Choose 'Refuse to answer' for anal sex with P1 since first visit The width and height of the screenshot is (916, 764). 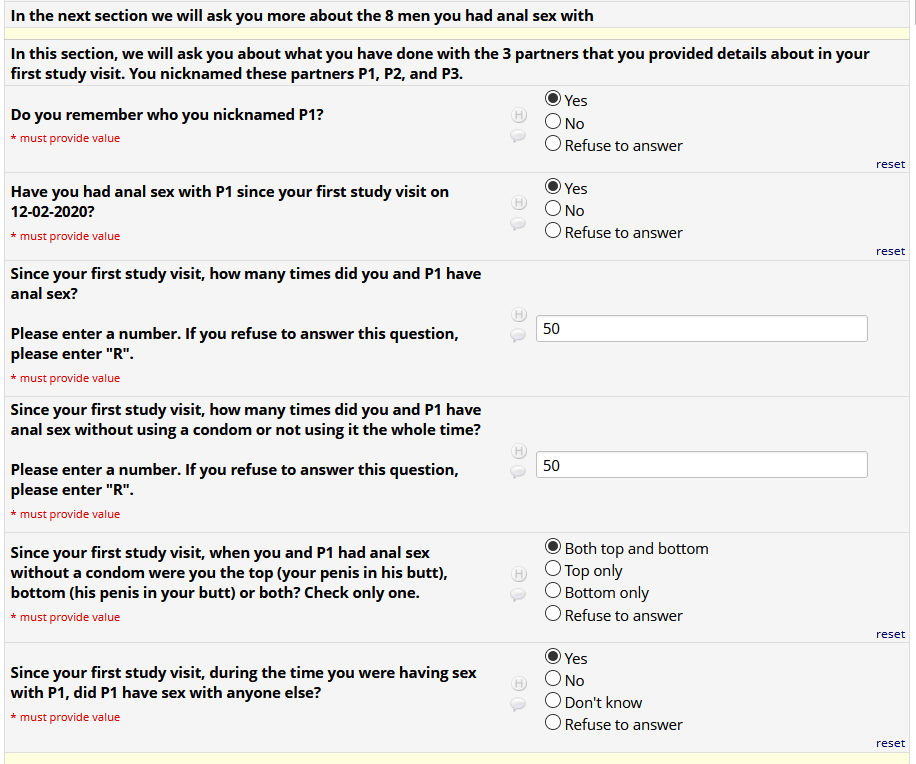point(553,232)
